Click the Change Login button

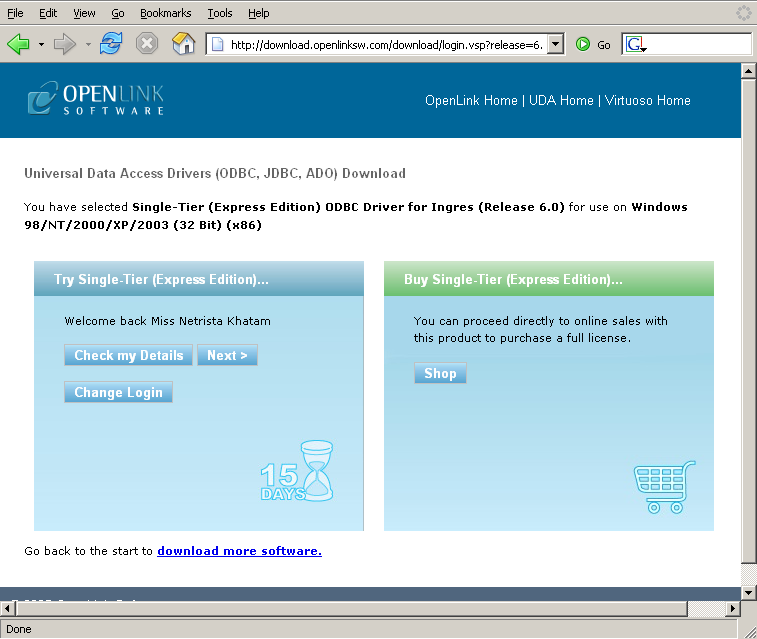click(118, 392)
